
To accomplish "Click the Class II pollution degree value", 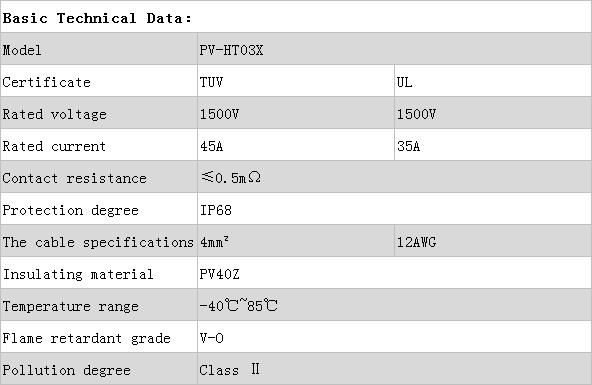I will [x=230, y=370].
